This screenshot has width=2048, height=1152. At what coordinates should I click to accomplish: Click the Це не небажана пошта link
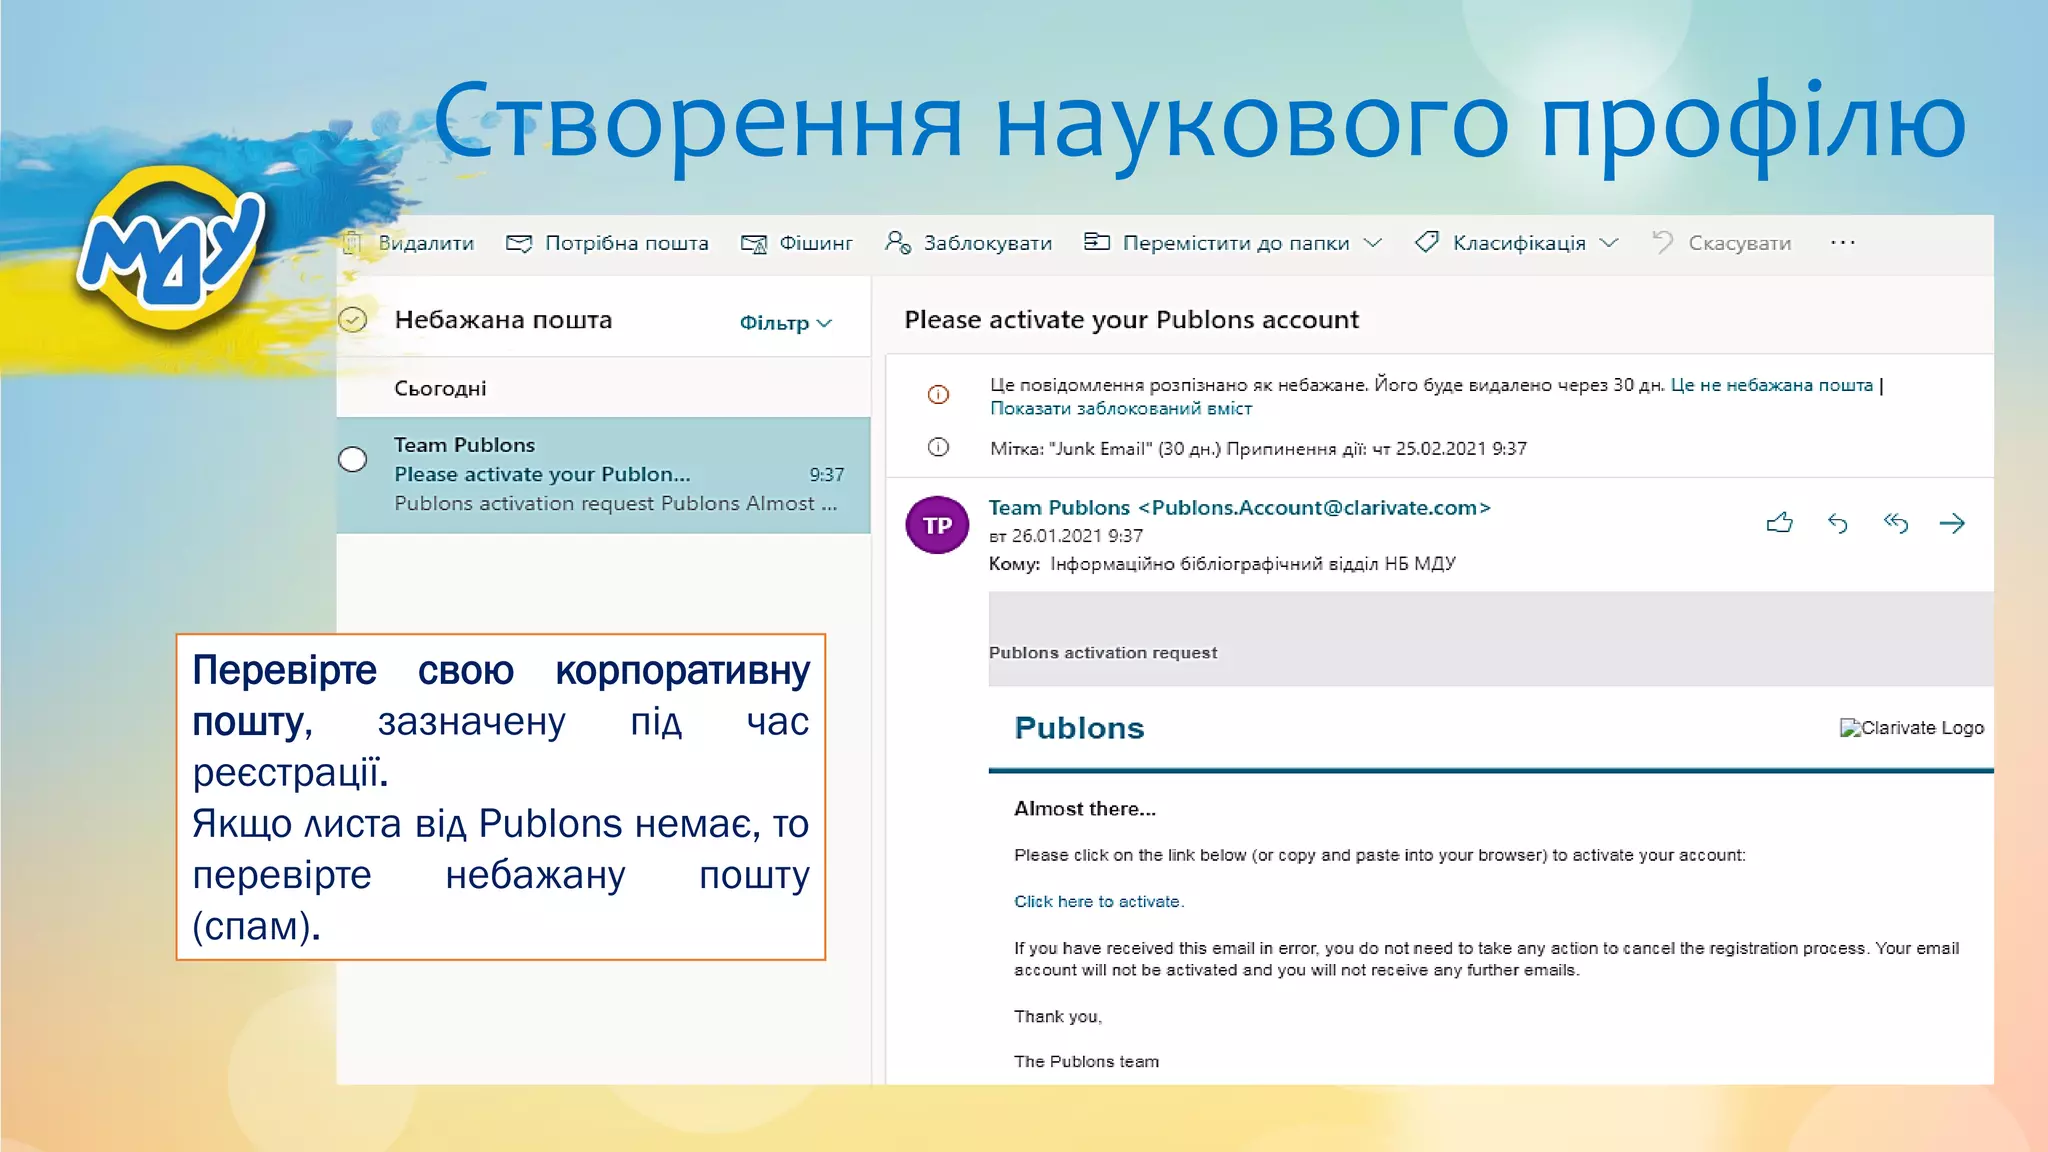click(1771, 385)
